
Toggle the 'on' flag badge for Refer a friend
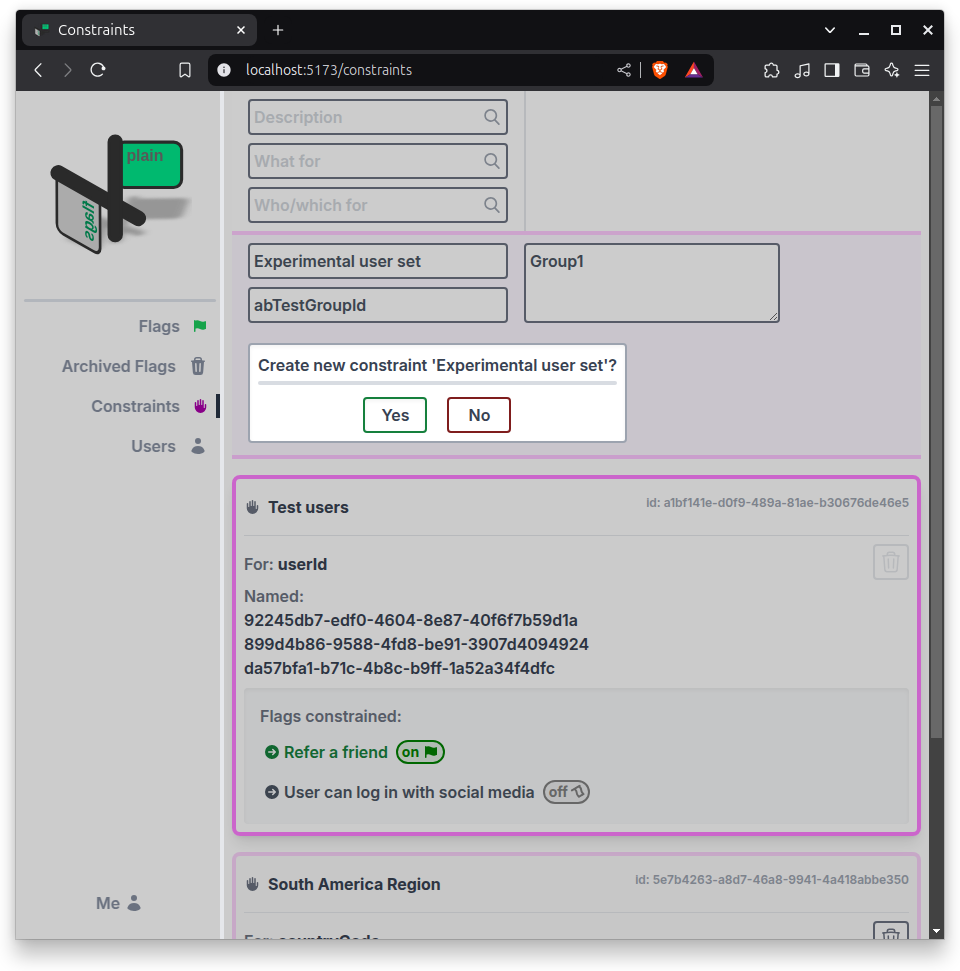[x=420, y=752]
